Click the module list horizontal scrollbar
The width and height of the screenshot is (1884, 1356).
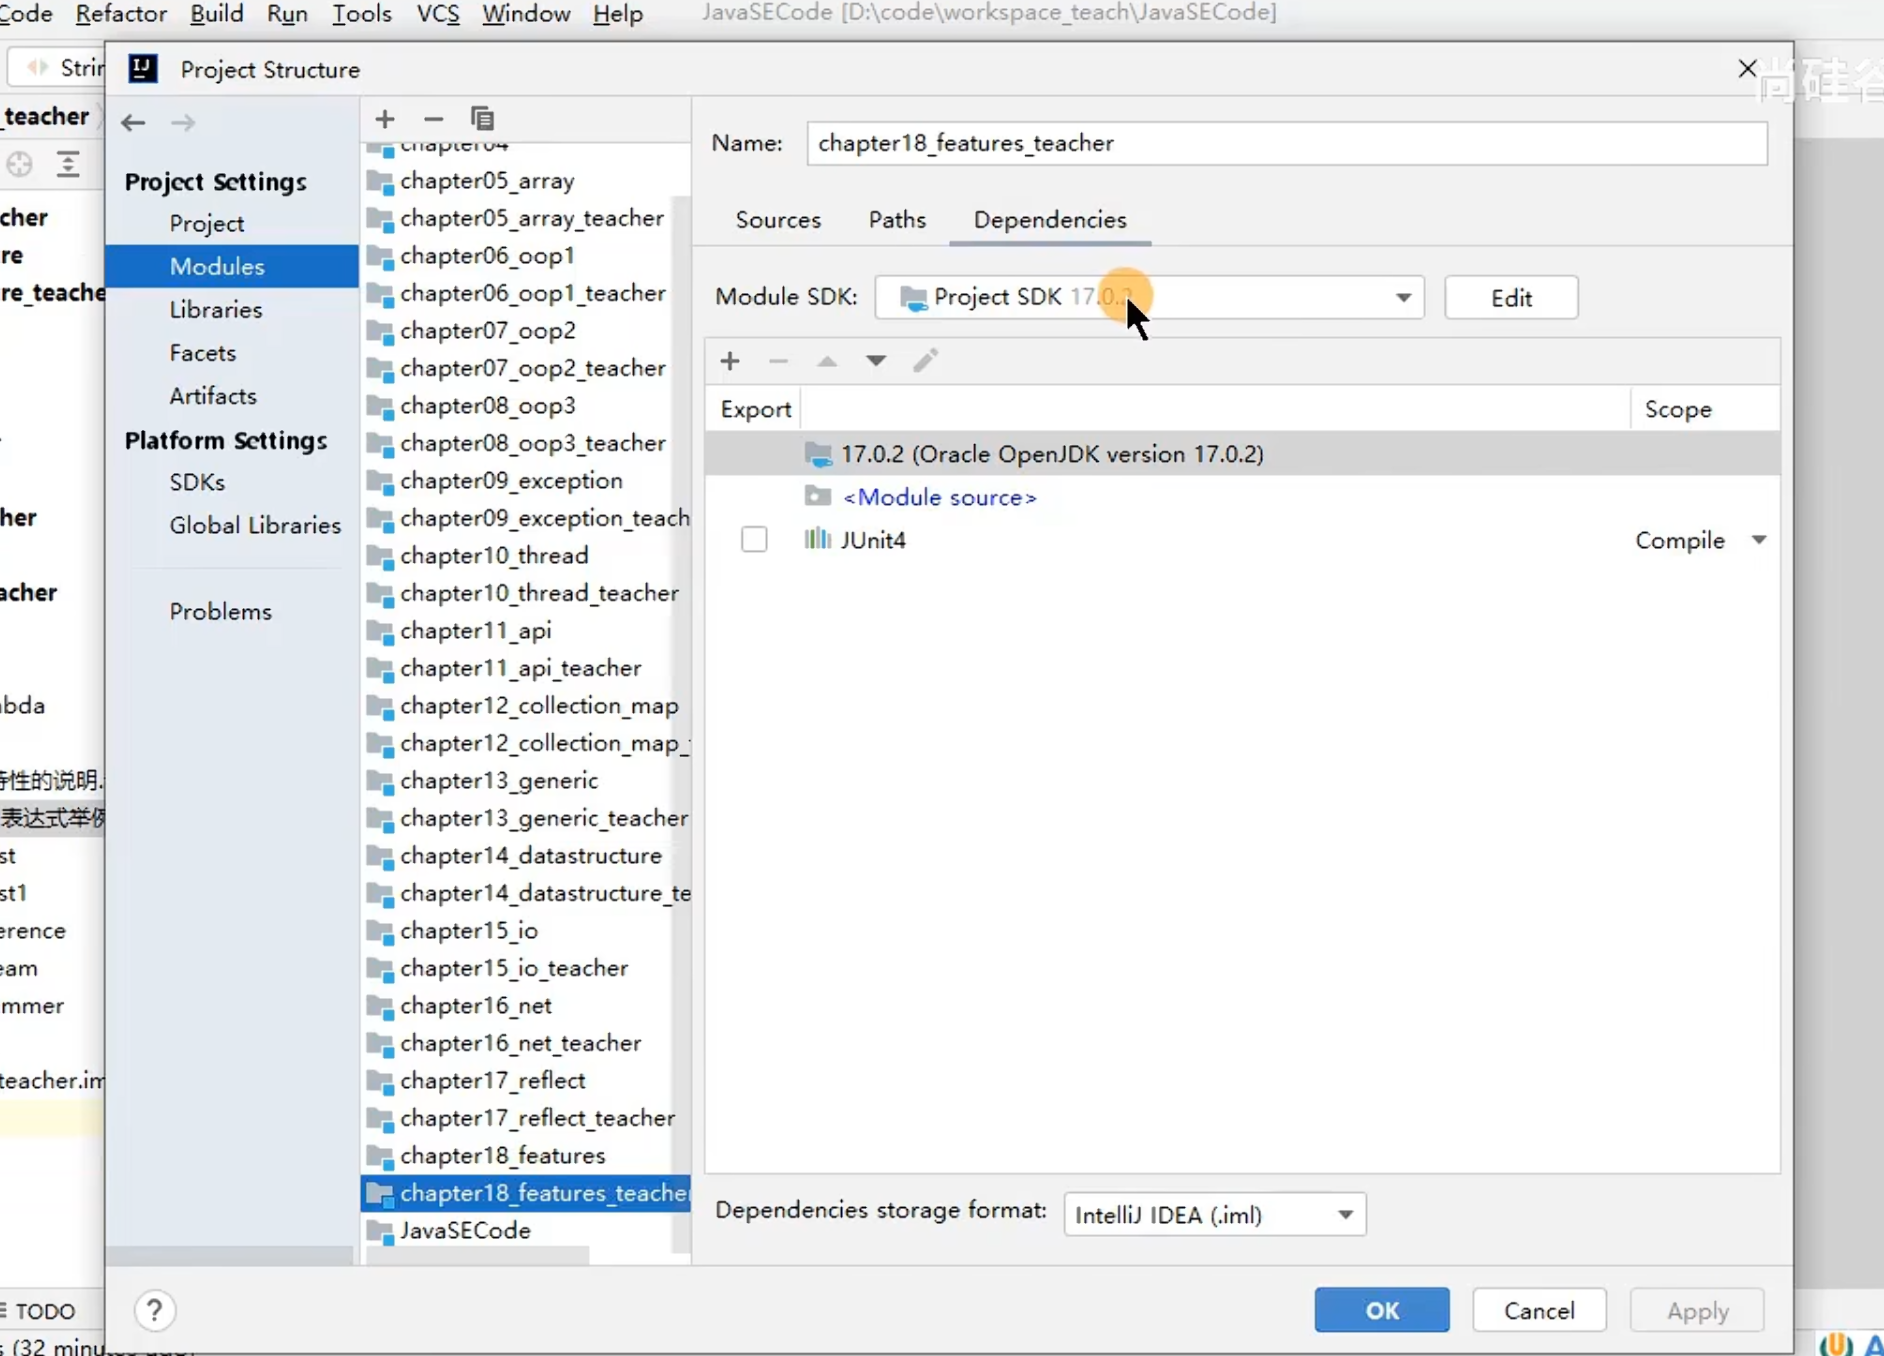point(477,1255)
